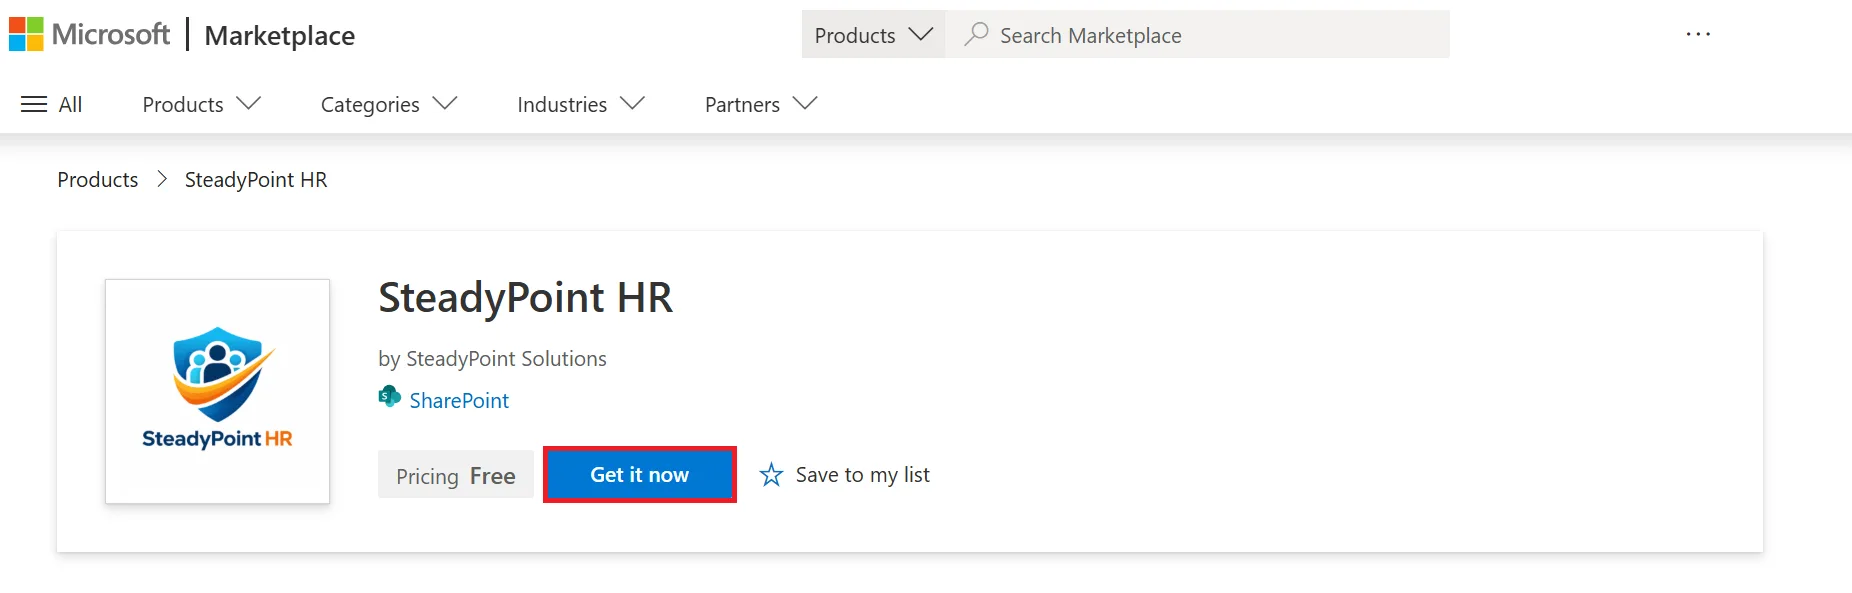Click the Microsoft logo
The image size is (1852, 593).
click(x=90, y=34)
